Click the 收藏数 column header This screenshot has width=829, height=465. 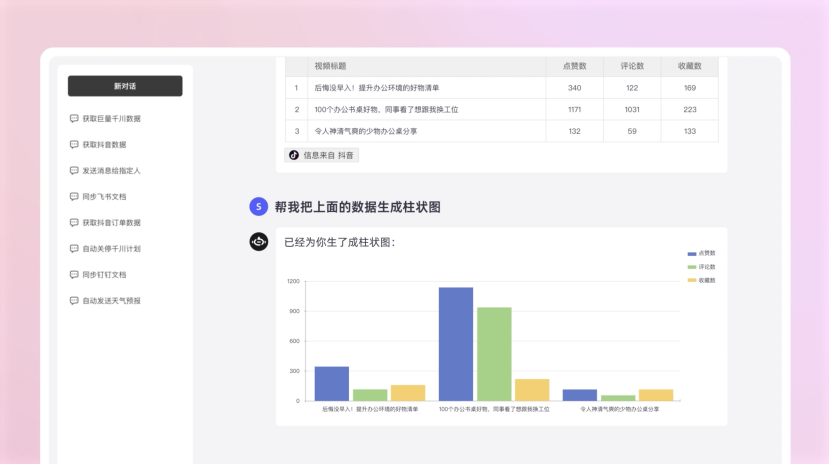(x=690, y=66)
